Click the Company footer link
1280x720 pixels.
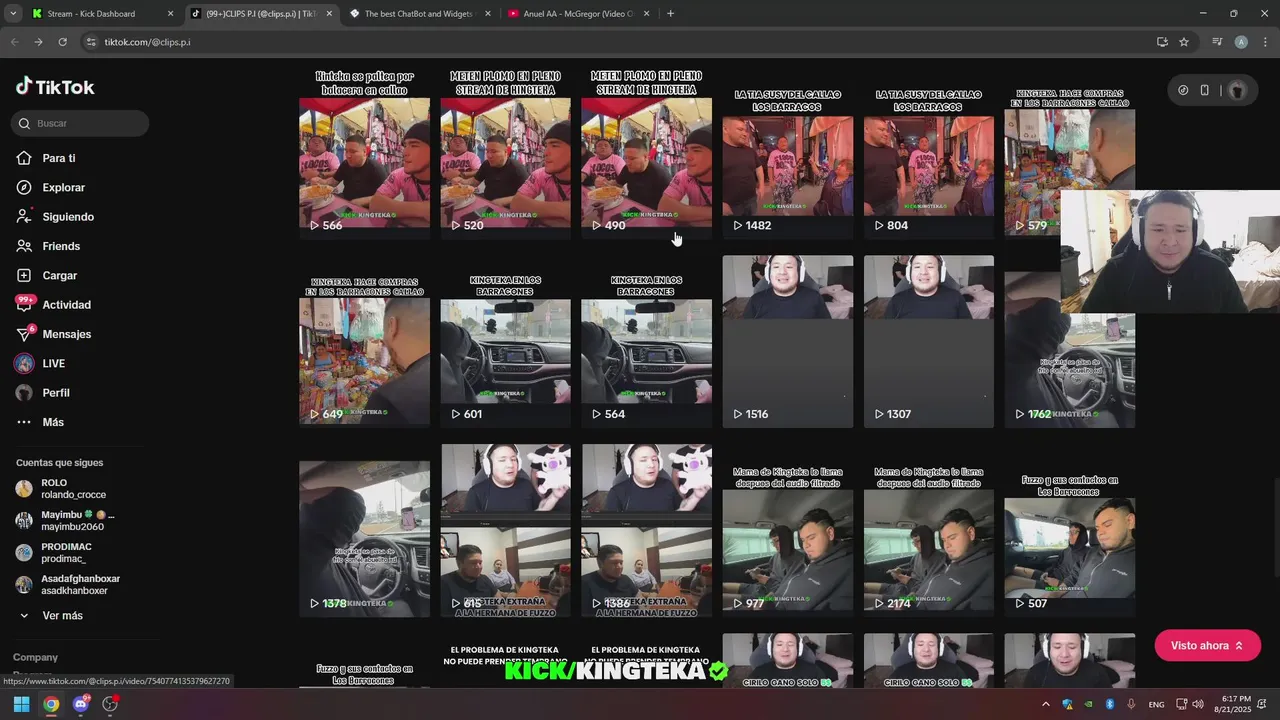[x=35, y=657]
